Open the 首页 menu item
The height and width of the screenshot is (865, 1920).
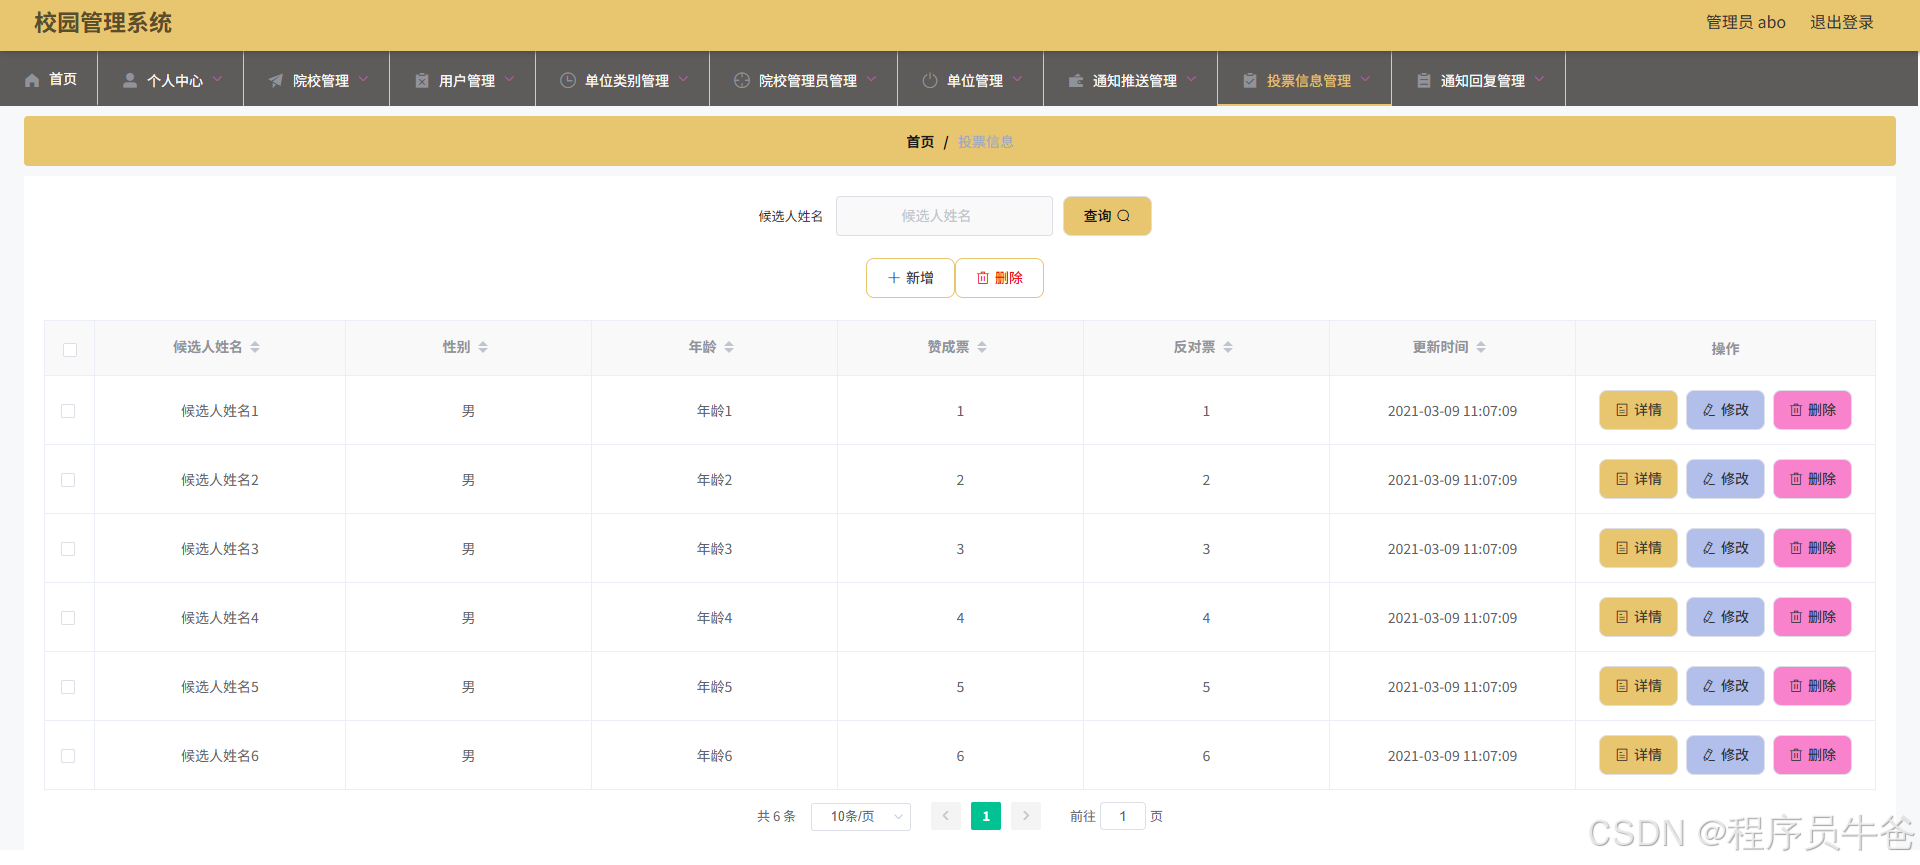49,79
